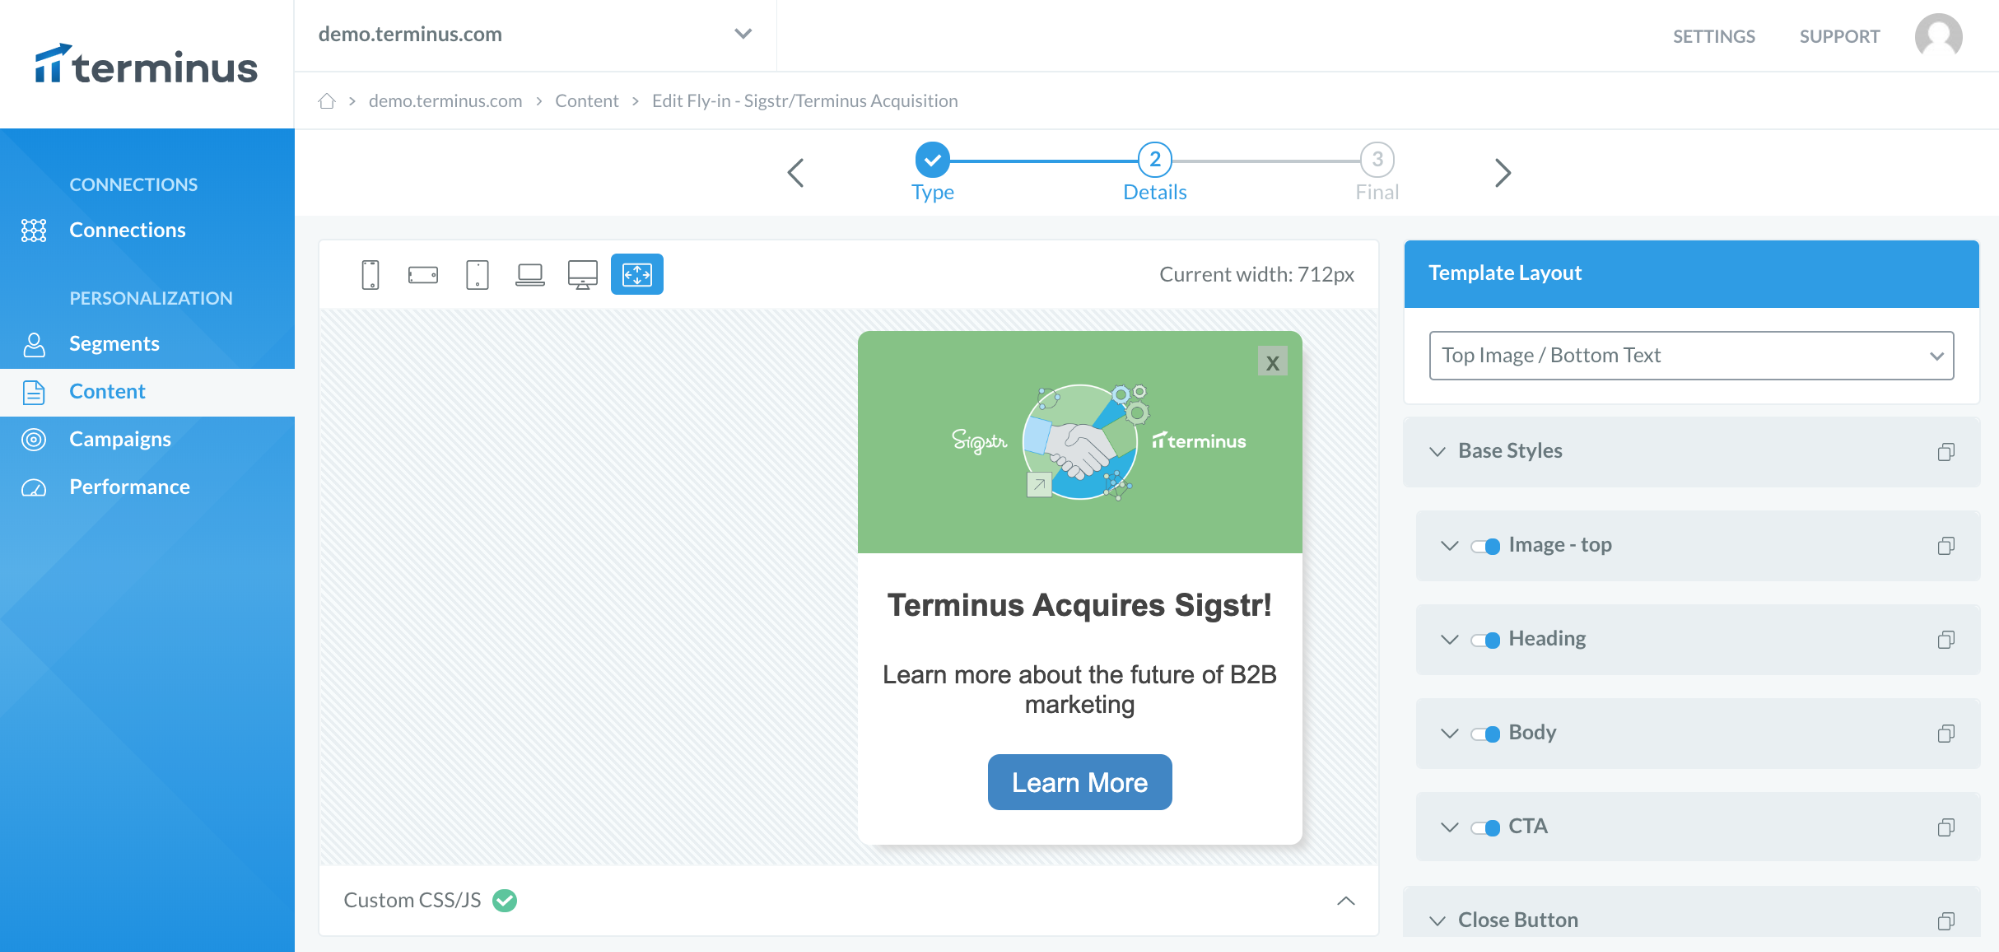This screenshot has height=952, width=1999.
Task: Go to step 1 Type
Action: coord(932,172)
